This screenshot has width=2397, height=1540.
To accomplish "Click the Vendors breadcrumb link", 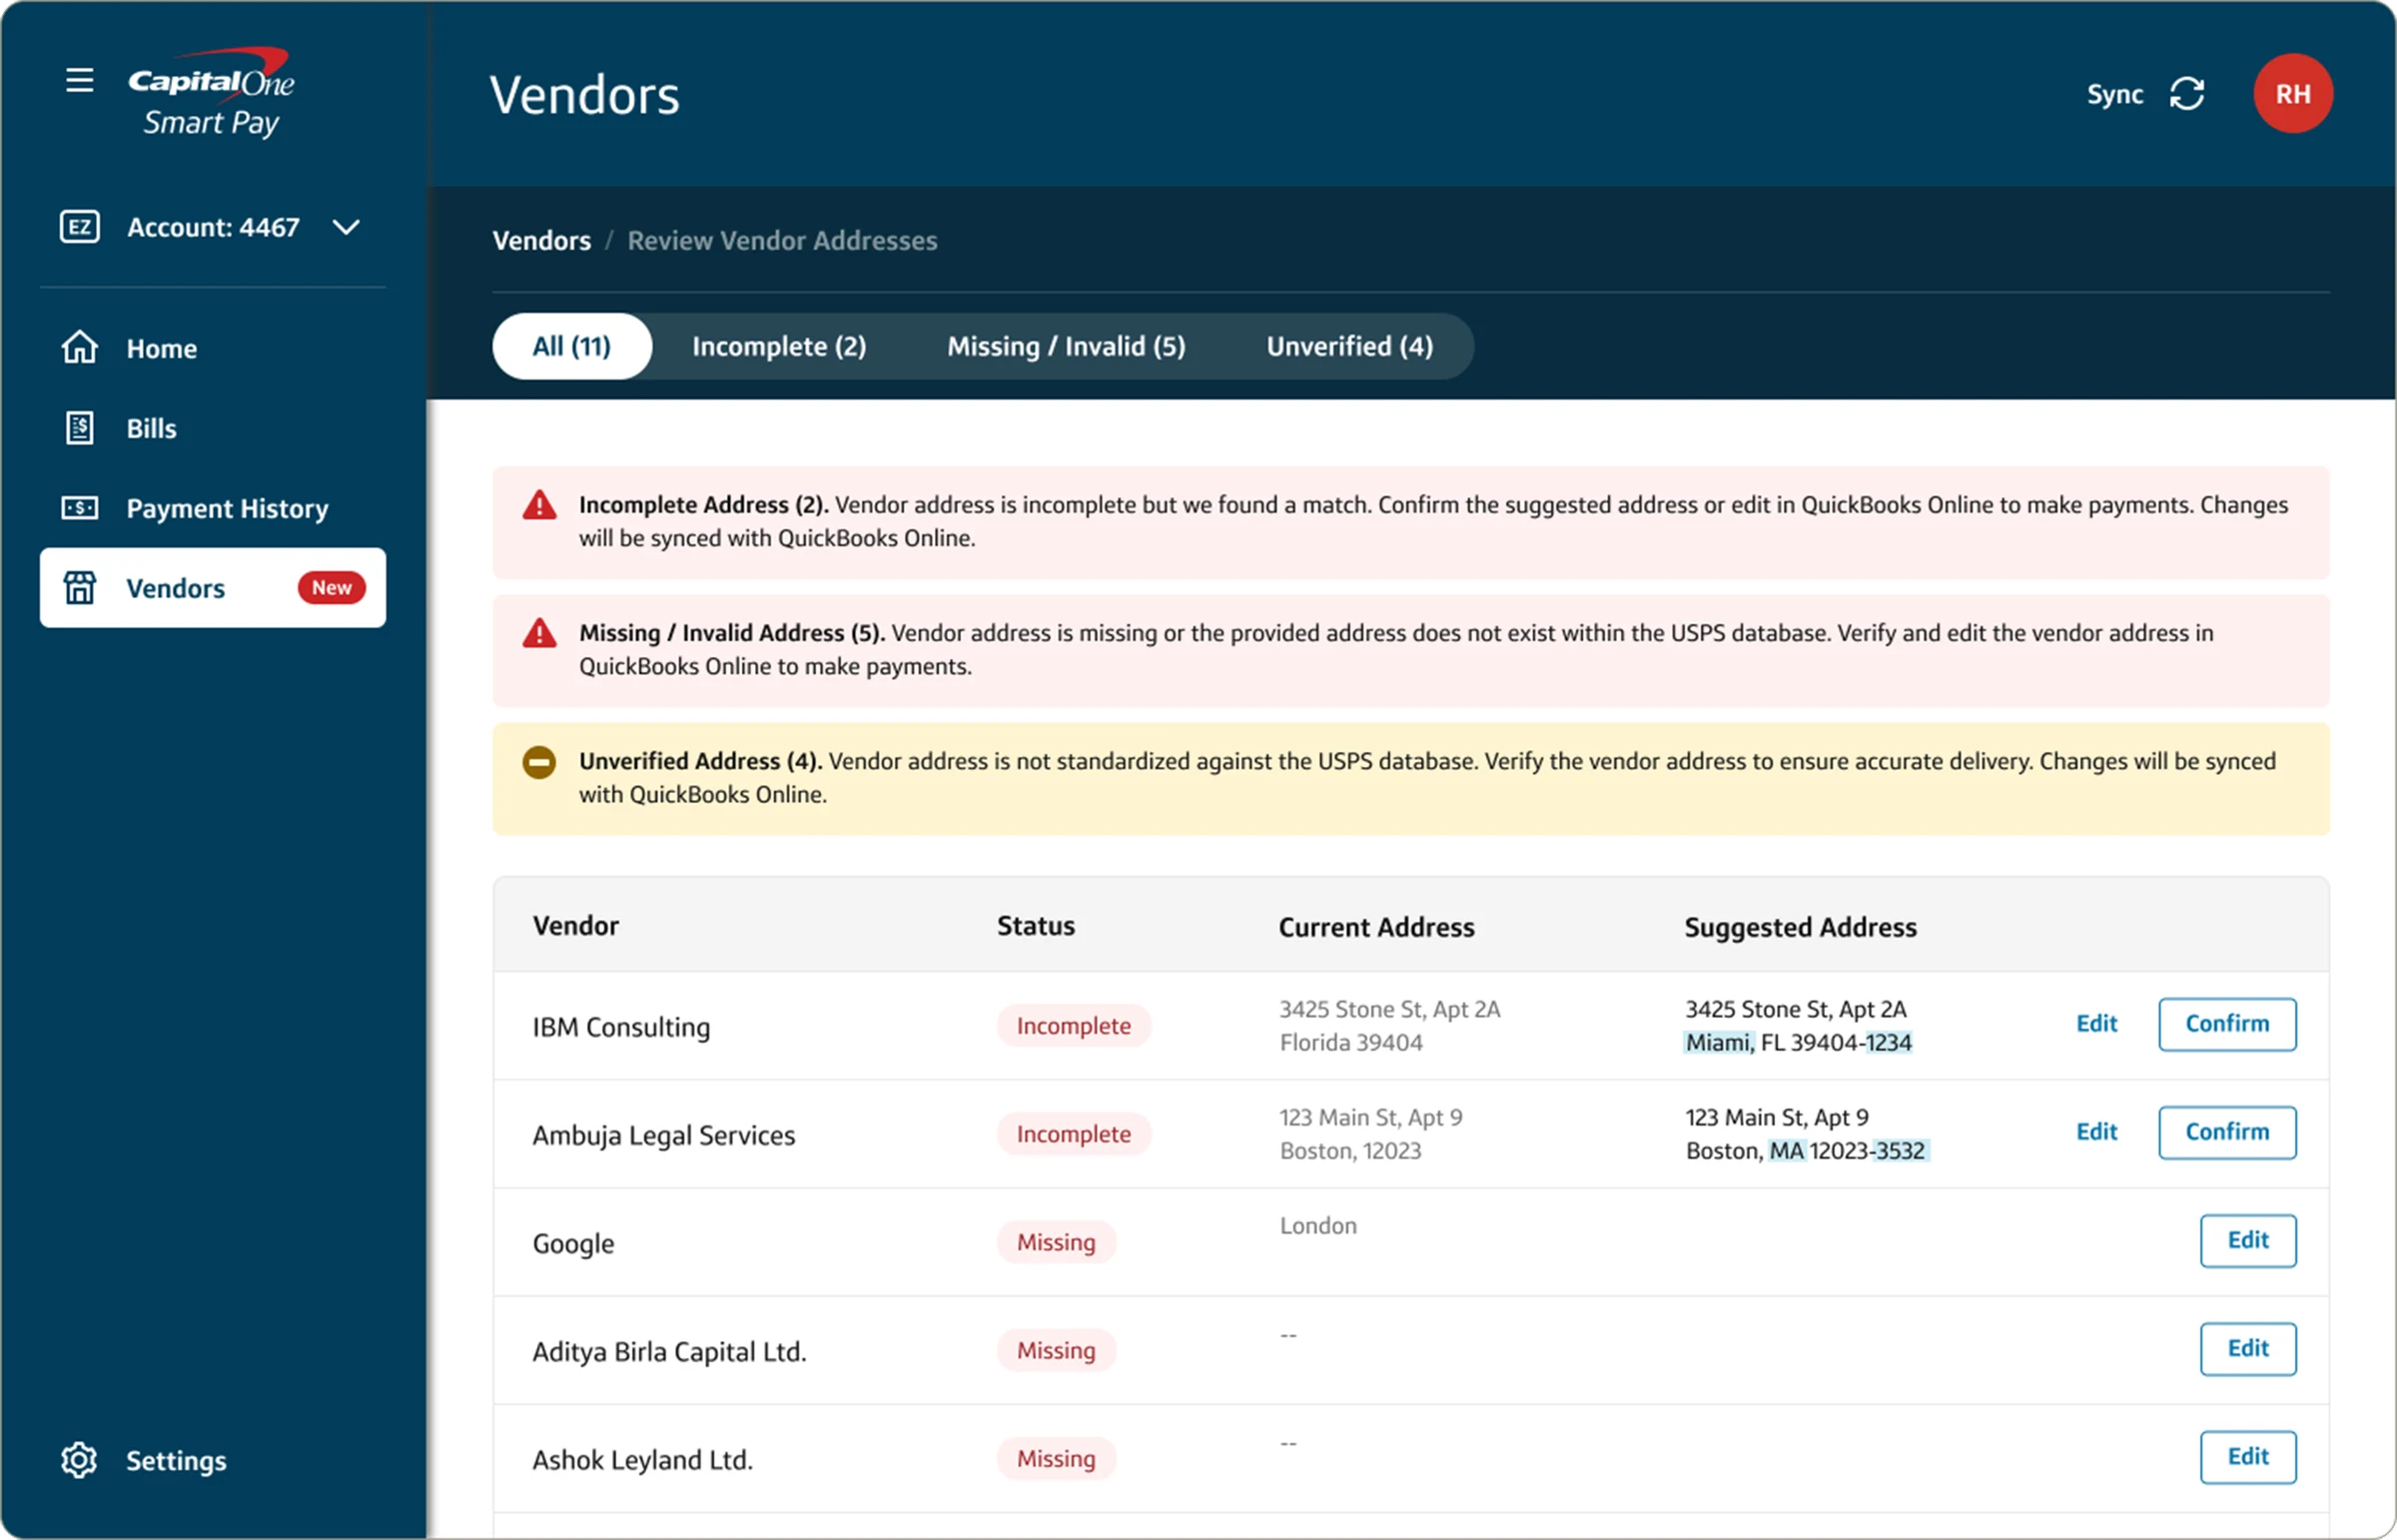I will [542, 241].
